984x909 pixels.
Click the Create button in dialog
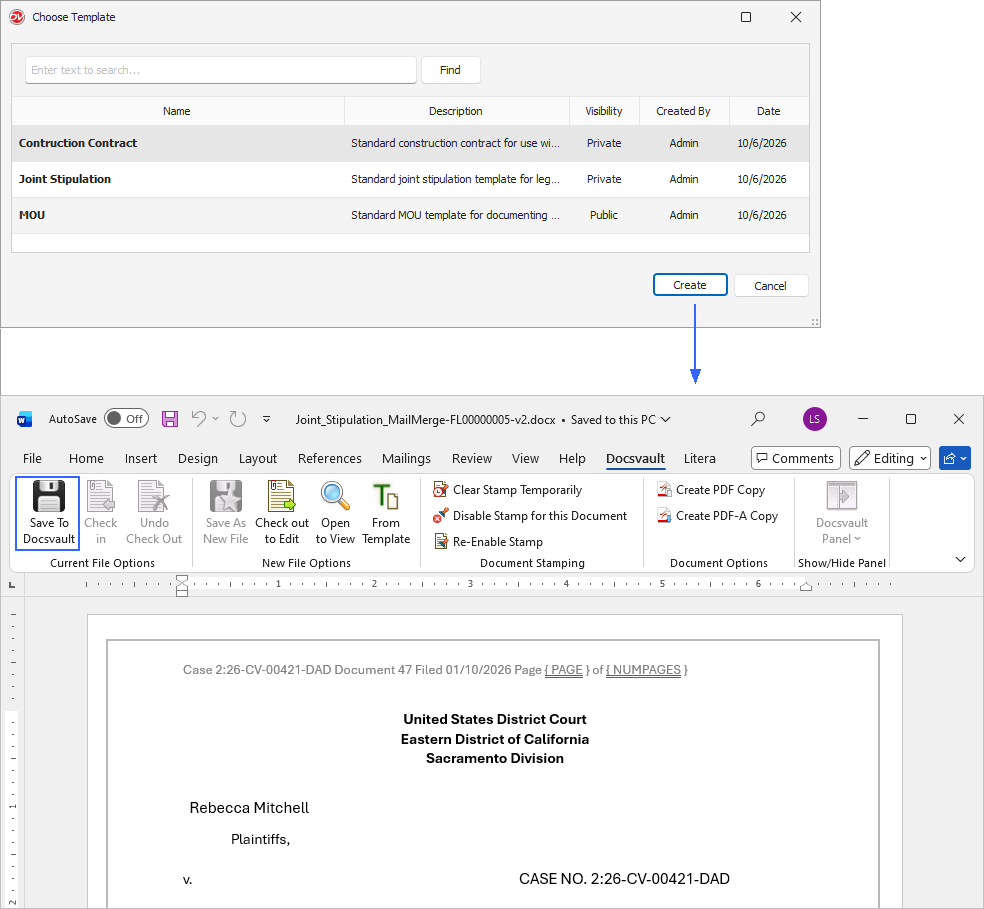point(690,285)
